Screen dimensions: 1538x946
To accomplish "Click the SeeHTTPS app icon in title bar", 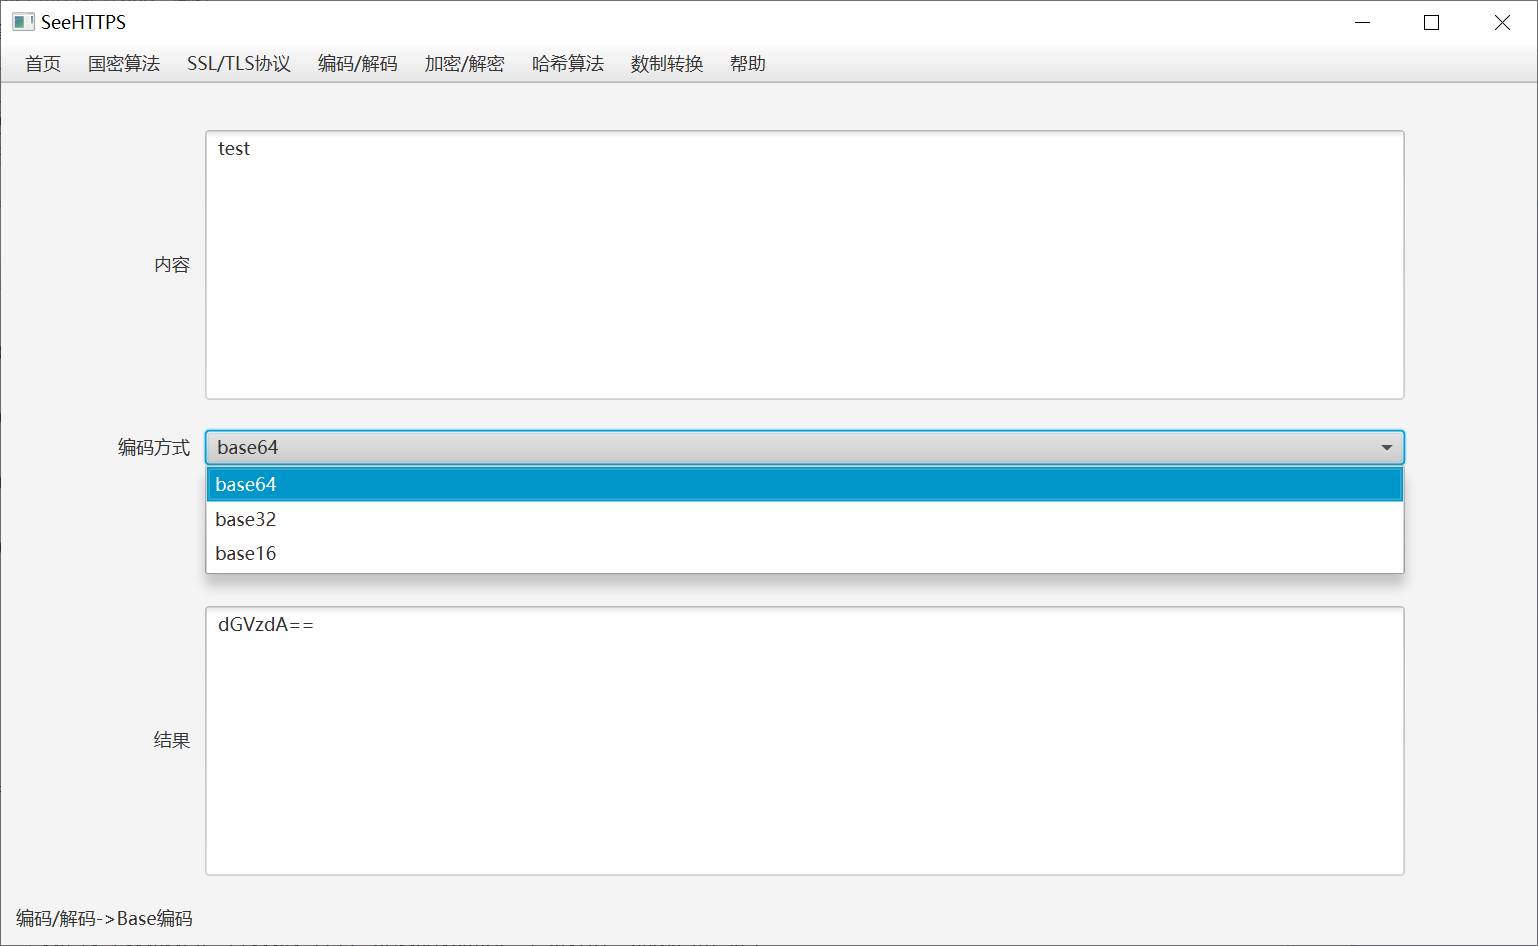I will (x=23, y=22).
